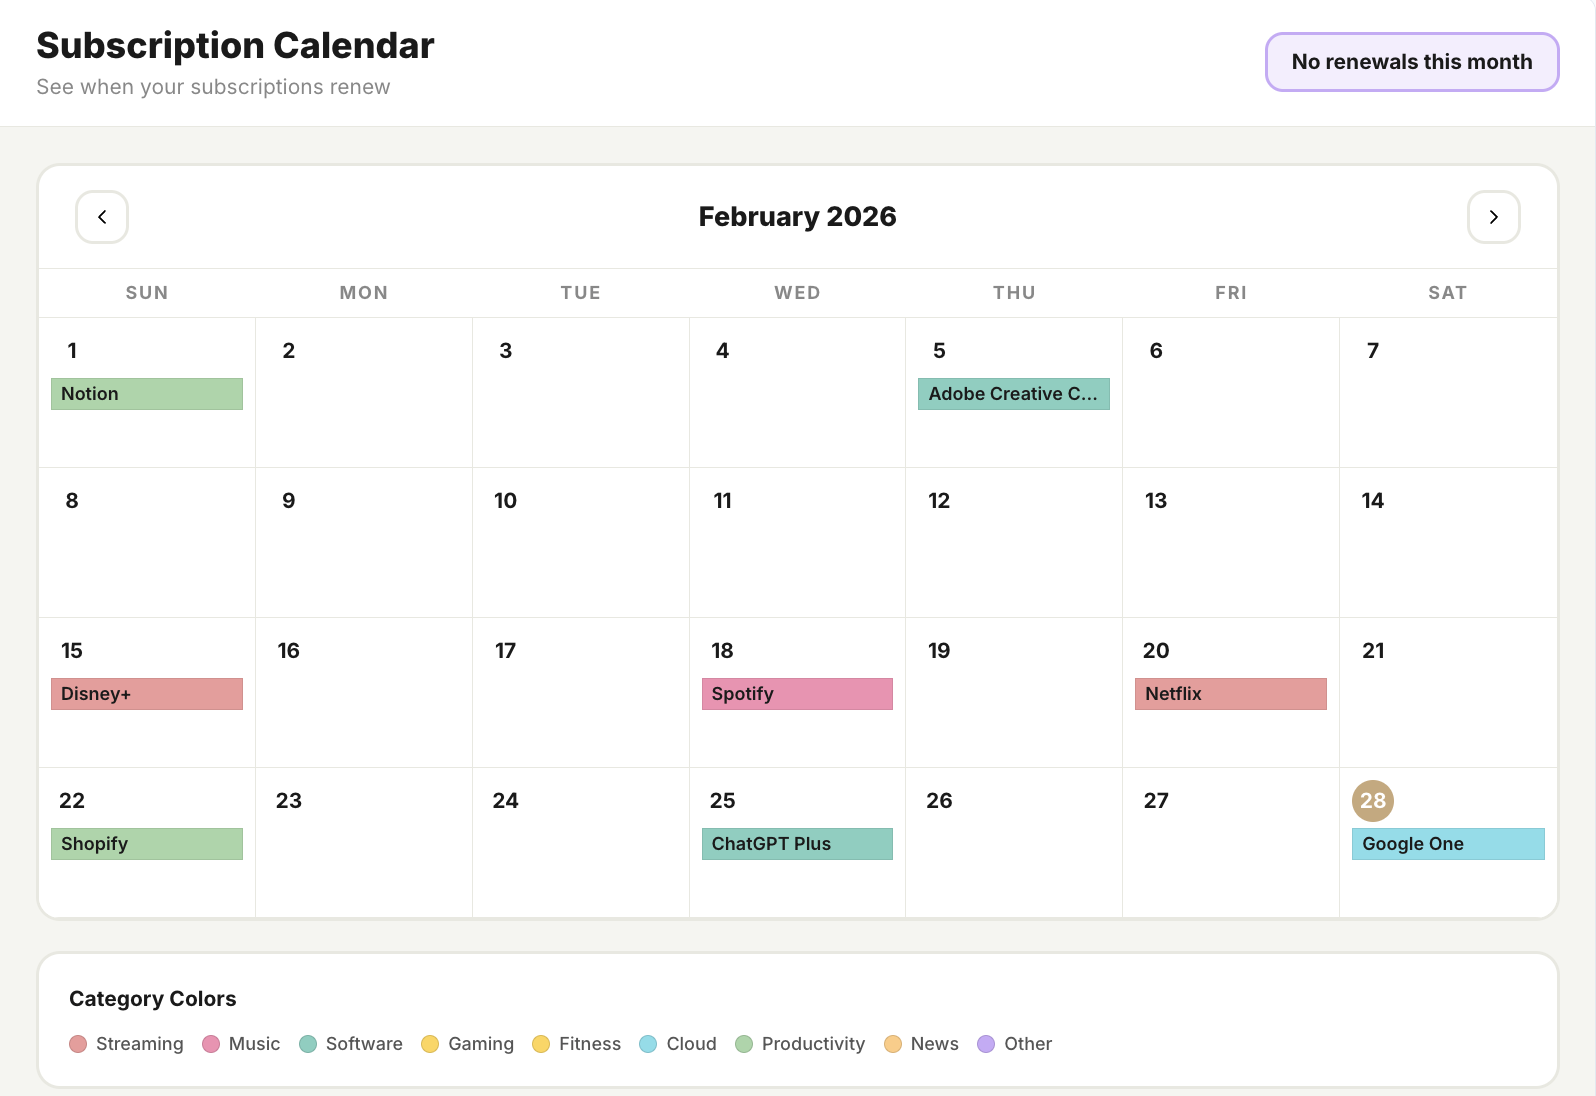Select the Software category color dot
1596x1096 pixels.
308,1044
